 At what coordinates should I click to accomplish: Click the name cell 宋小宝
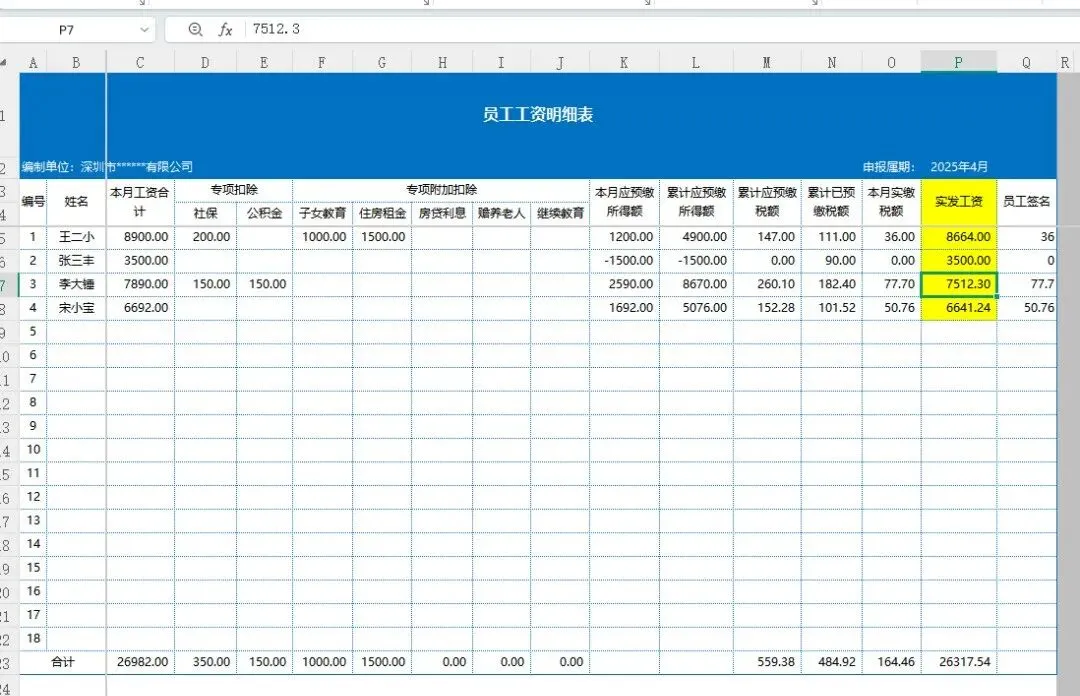click(x=76, y=307)
